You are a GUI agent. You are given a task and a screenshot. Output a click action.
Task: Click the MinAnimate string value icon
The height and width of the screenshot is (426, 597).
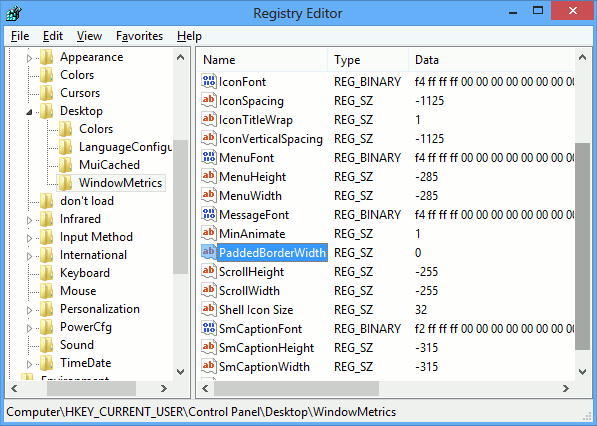pos(209,233)
